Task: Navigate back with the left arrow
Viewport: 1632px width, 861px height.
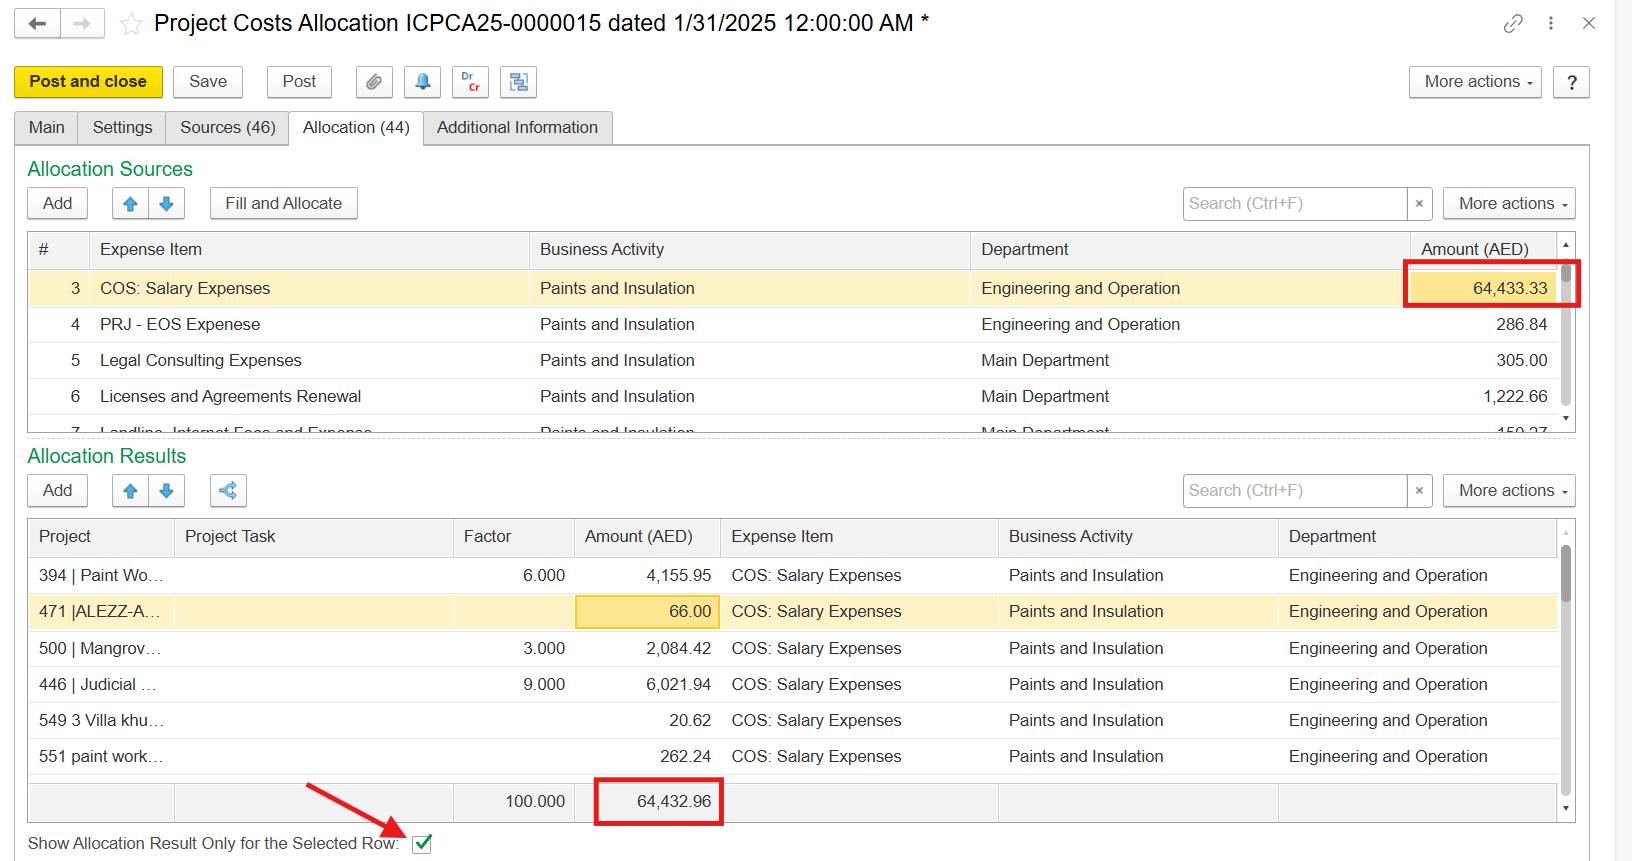Action: pyautogui.click(x=37, y=23)
